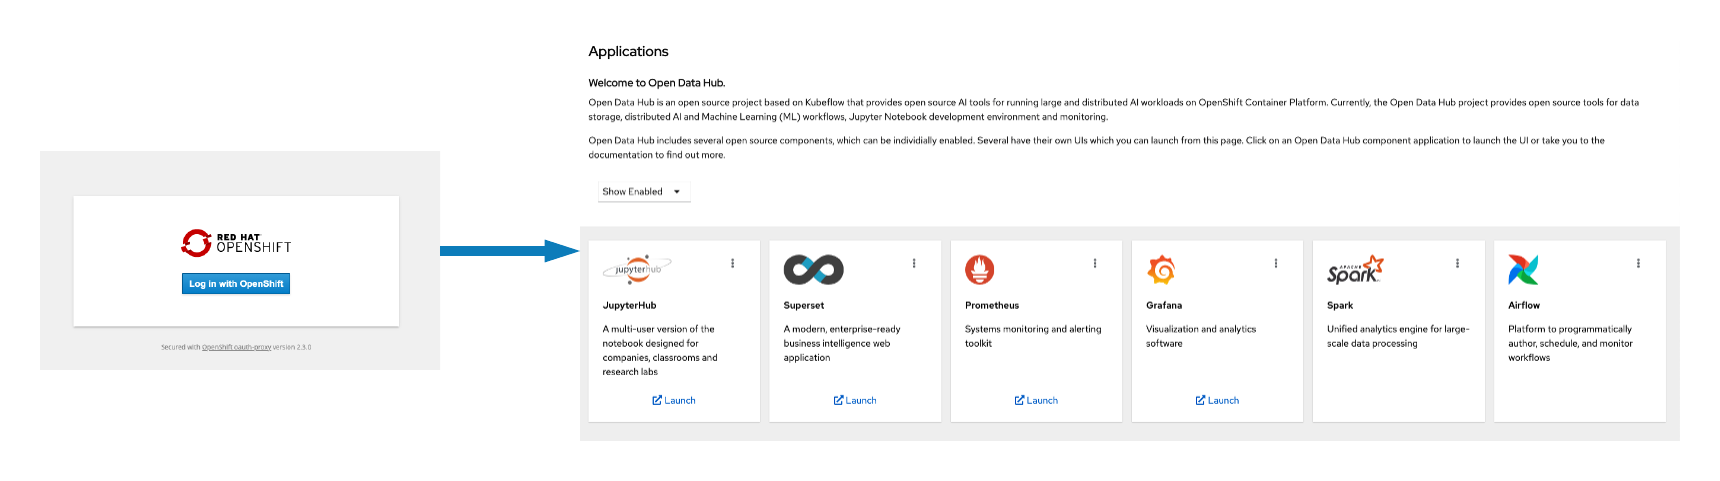
Task: Open the JupyterHub card kebab menu
Action: (733, 264)
